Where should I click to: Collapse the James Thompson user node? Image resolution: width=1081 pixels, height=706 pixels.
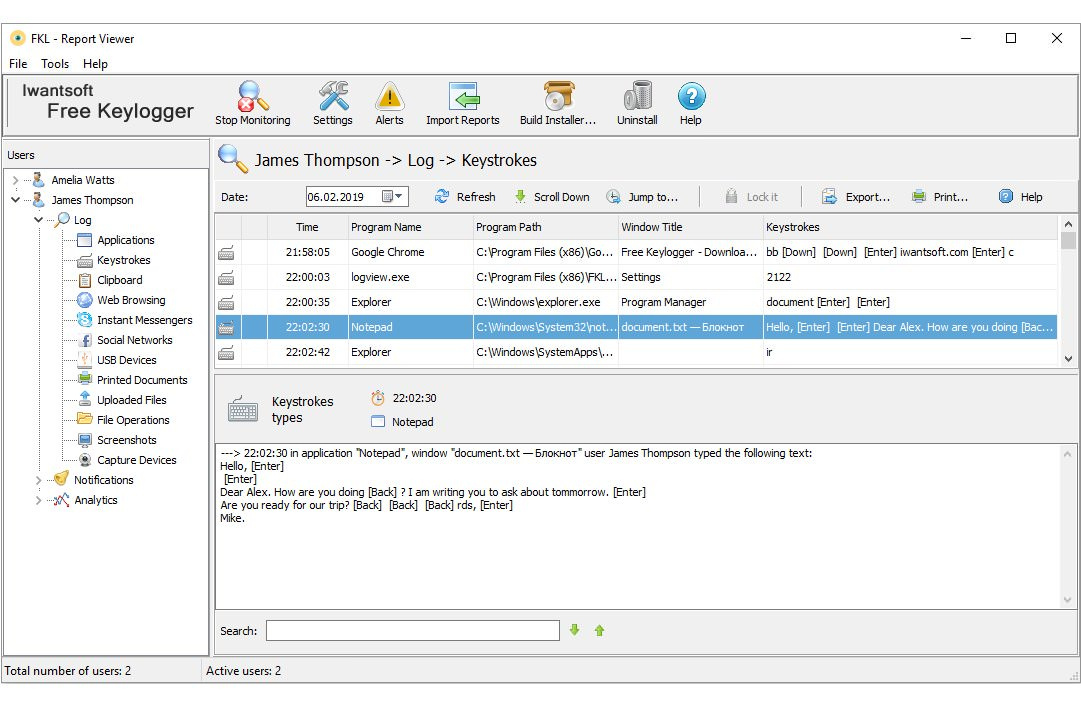[16, 201]
